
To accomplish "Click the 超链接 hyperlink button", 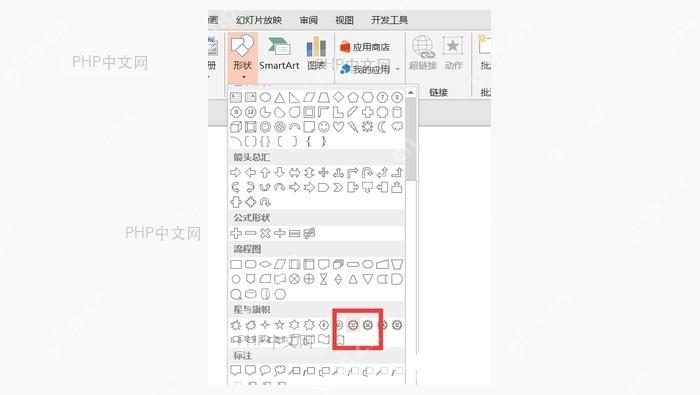I will [x=422, y=53].
